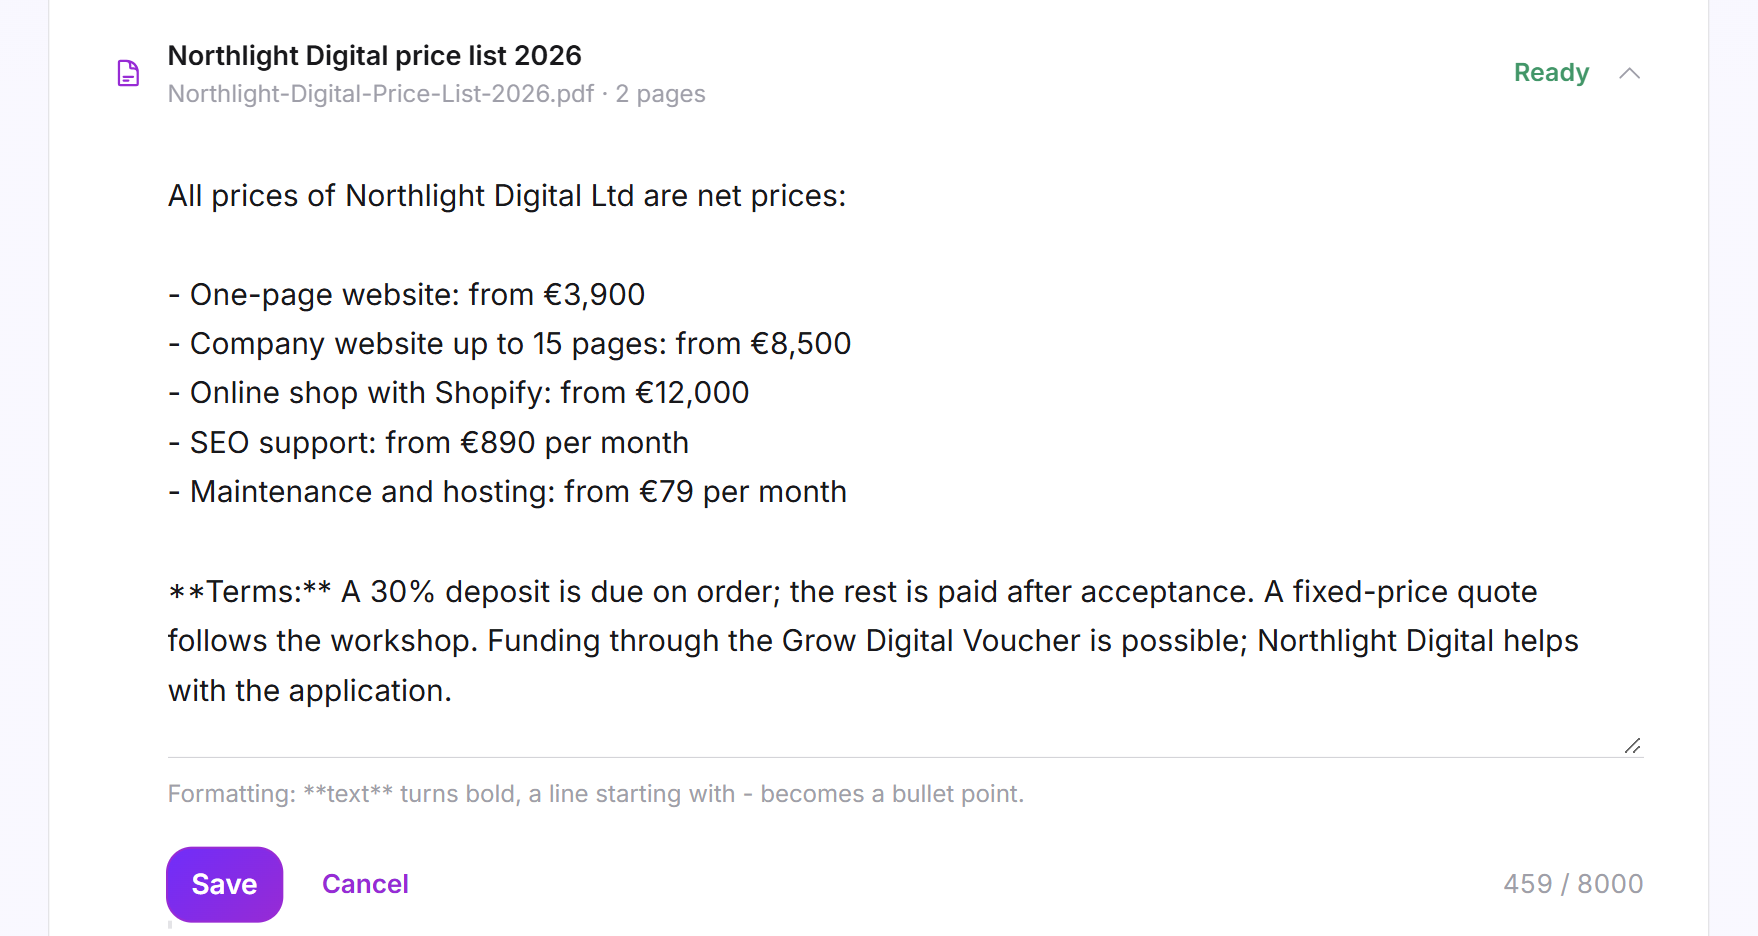1758x936 pixels.
Task: Place cursor in One-page website price line
Action: 406,295
